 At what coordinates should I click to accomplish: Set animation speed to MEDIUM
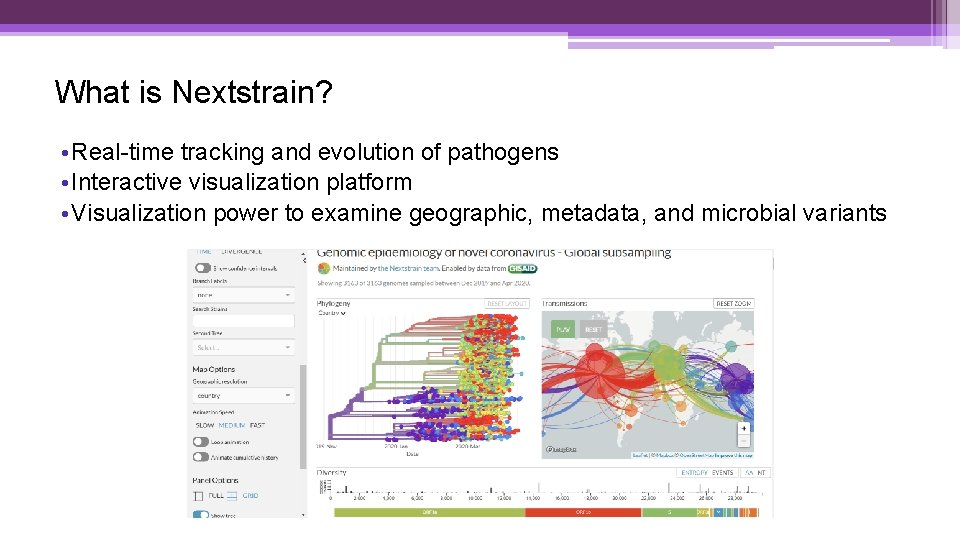tap(231, 425)
